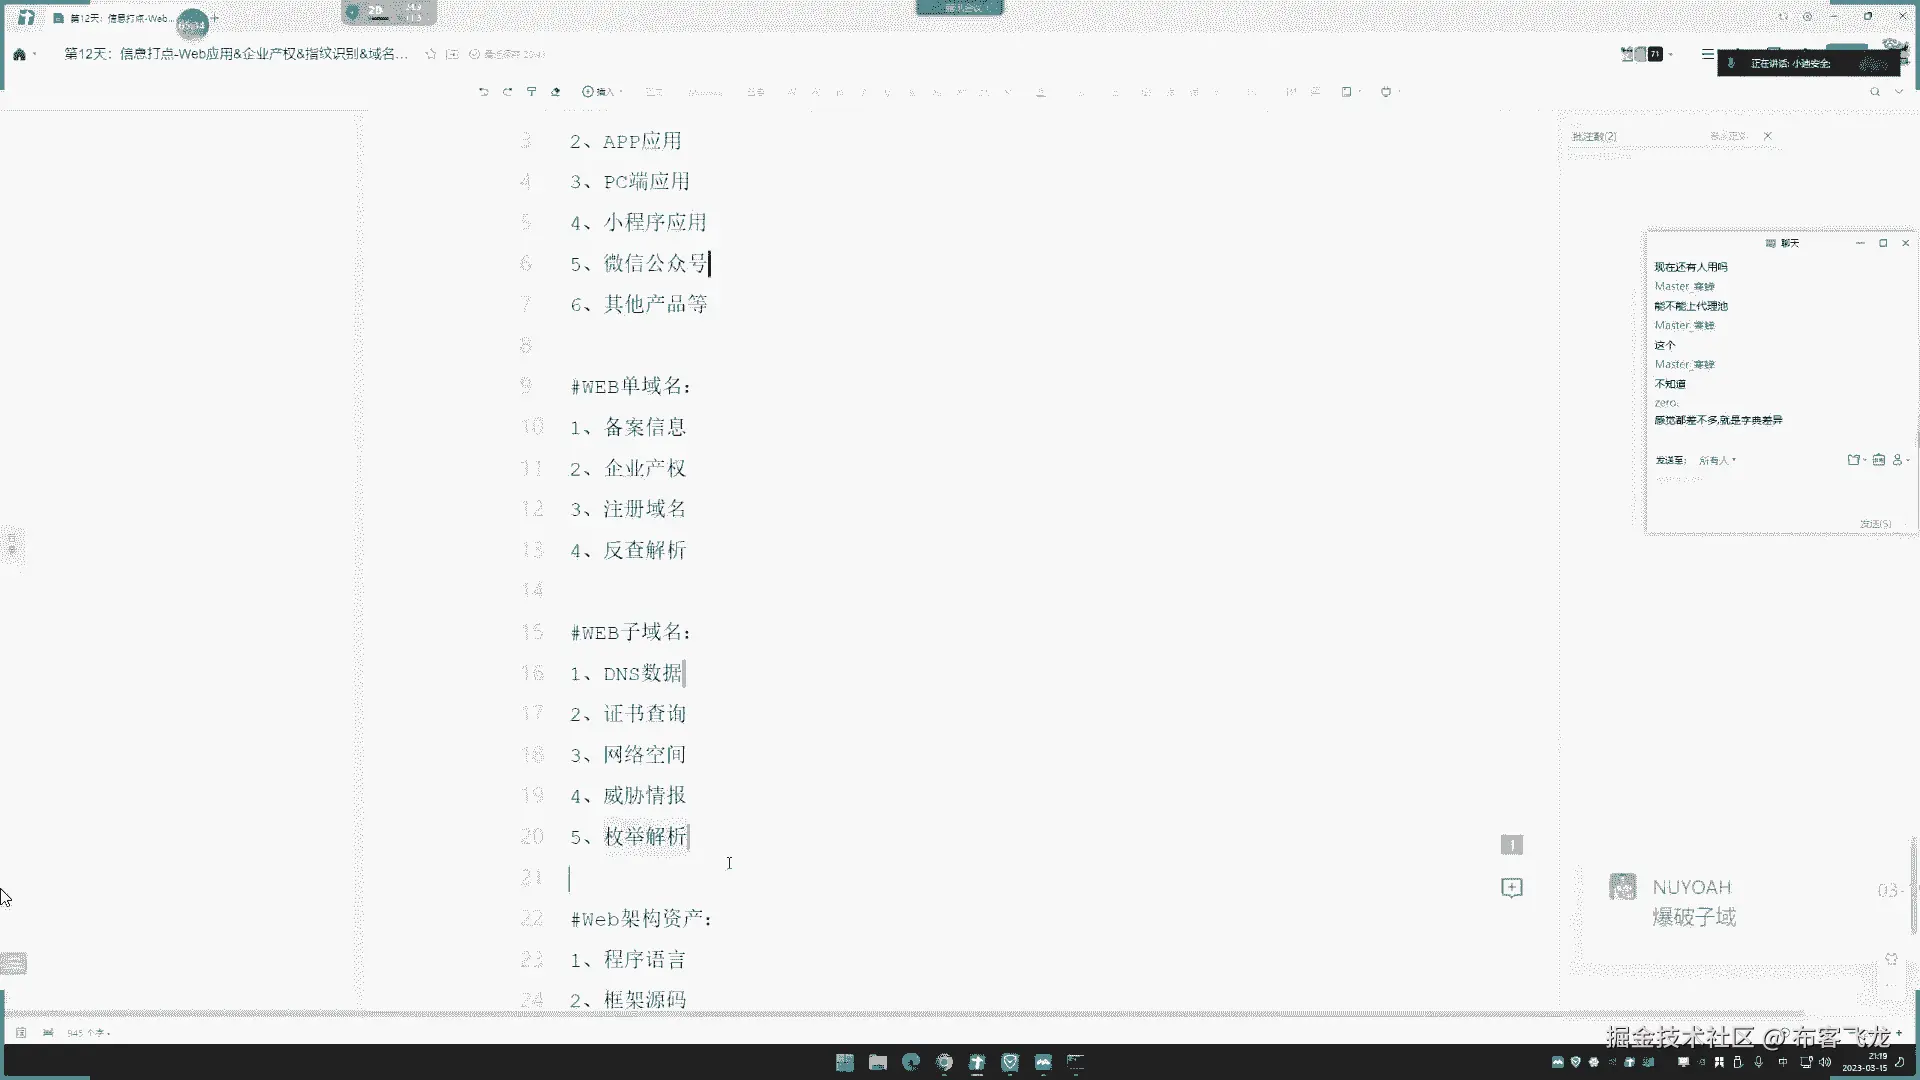Open the 插入 insert dropdown
This screenshot has width=1920, height=1080.
pos(601,91)
